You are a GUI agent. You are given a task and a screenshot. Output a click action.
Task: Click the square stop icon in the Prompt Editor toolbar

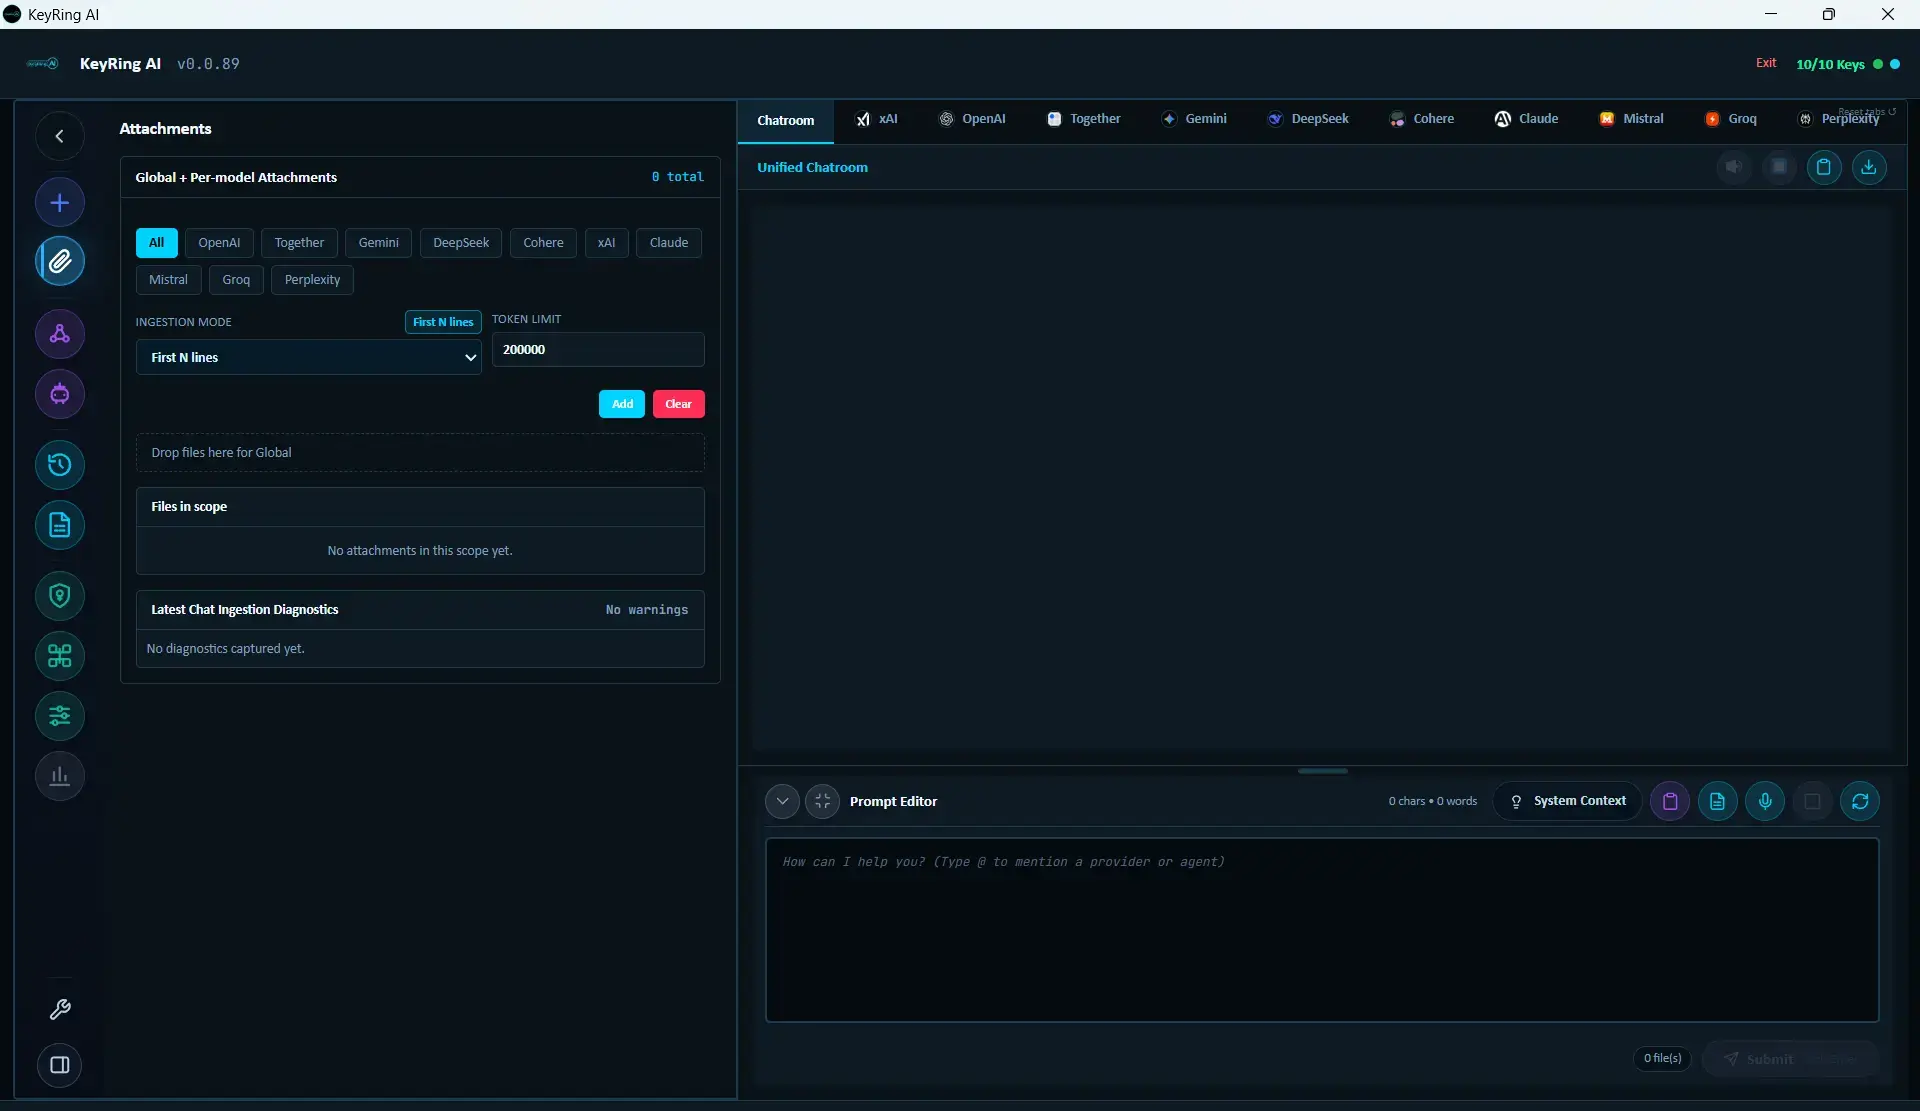click(1813, 801)
